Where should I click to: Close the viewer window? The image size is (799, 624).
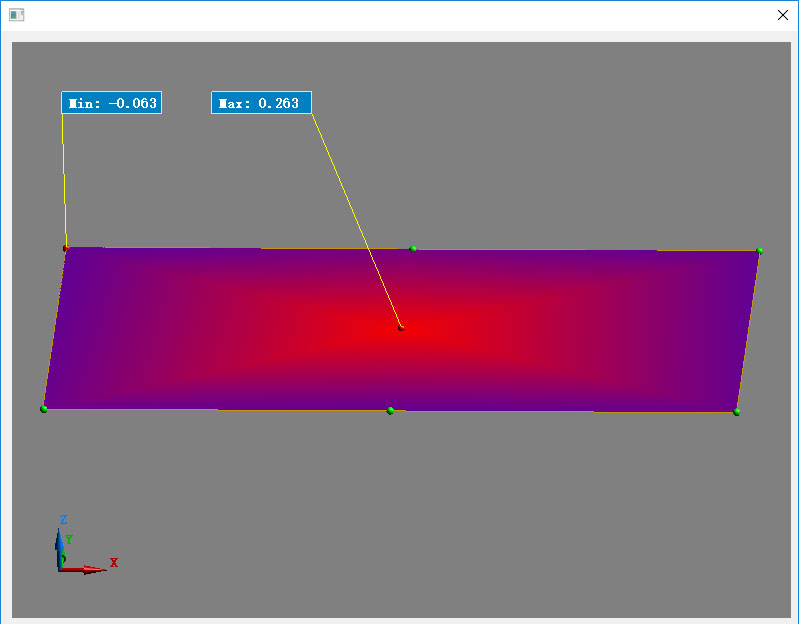tap(783, 15)
